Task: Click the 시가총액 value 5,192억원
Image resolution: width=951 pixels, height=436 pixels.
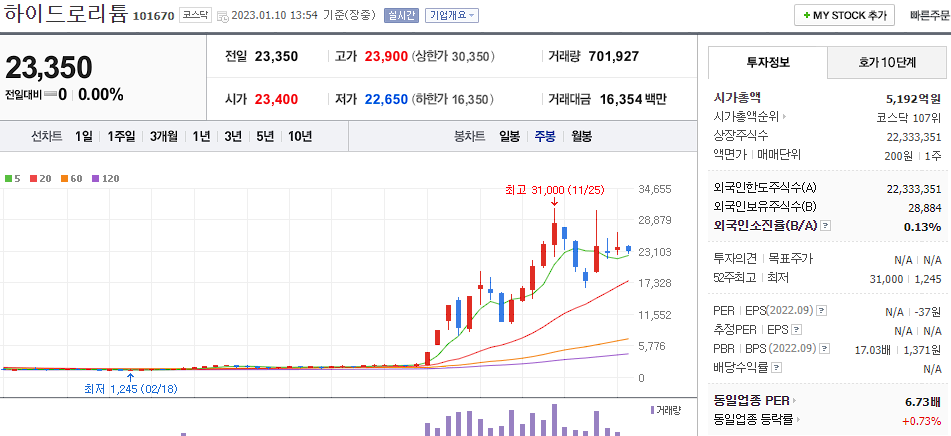Action: pos(913,98)
